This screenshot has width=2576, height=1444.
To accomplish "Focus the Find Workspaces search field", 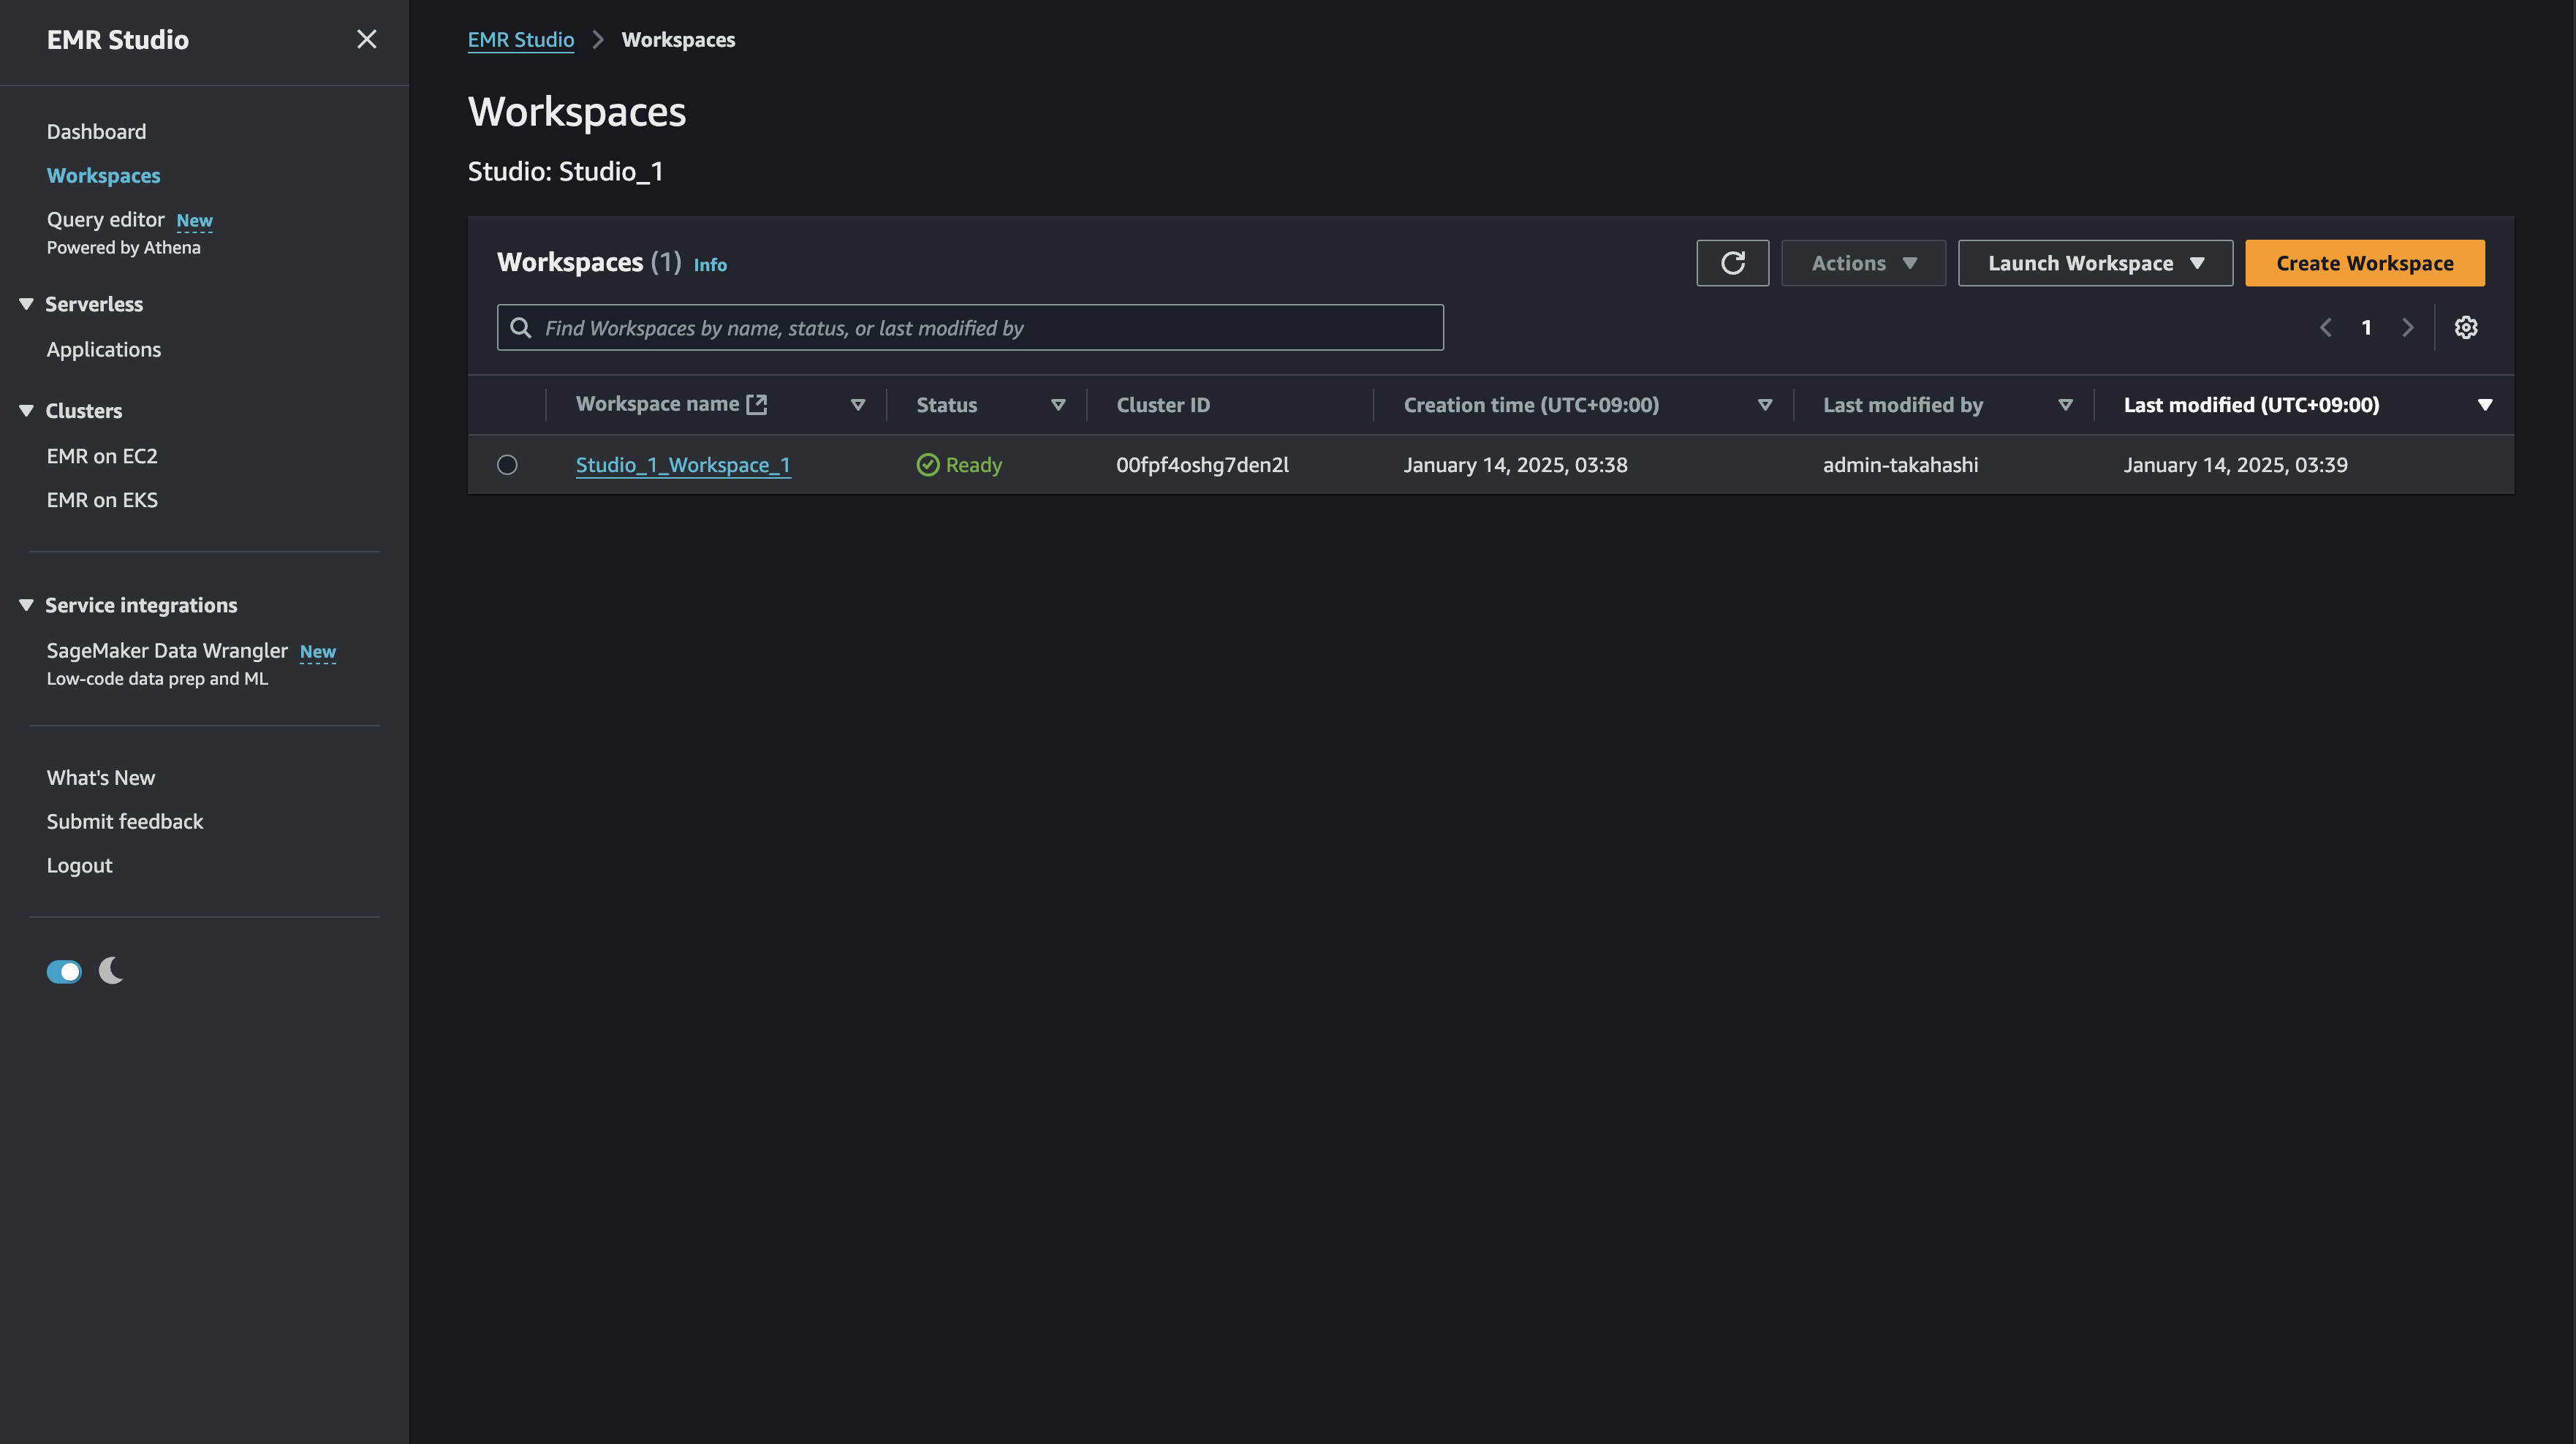I will pyautogui.click(x=970, y=328).
